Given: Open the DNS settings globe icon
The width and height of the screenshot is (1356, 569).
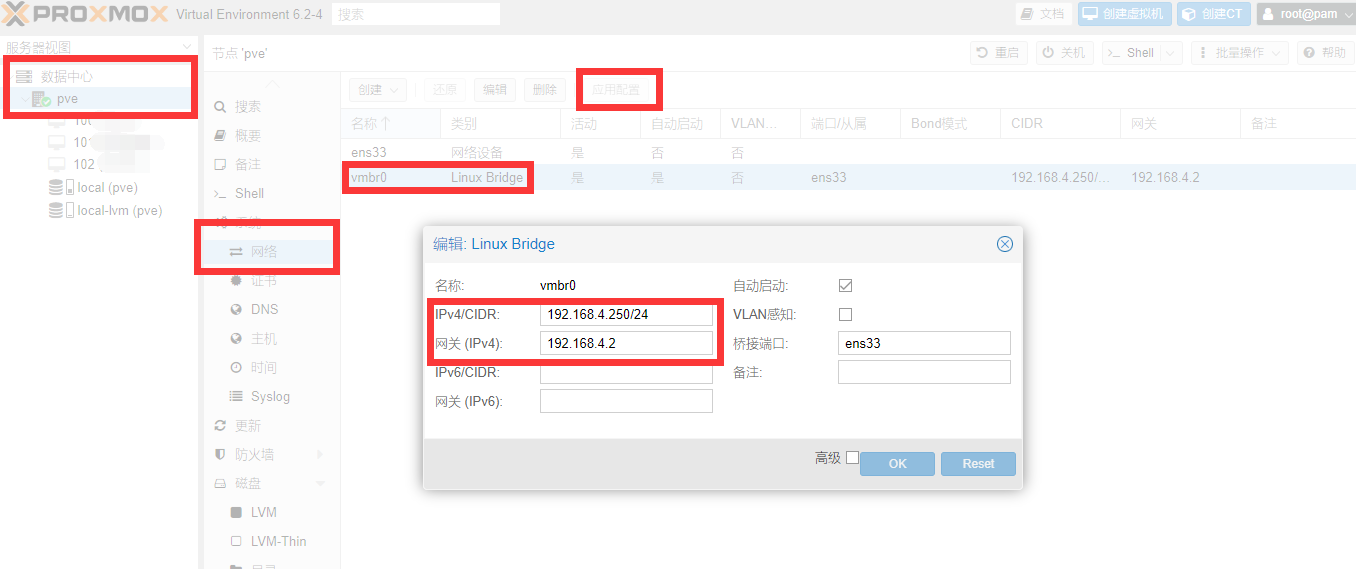Looking at the screenshot, I should coord(236,310).
